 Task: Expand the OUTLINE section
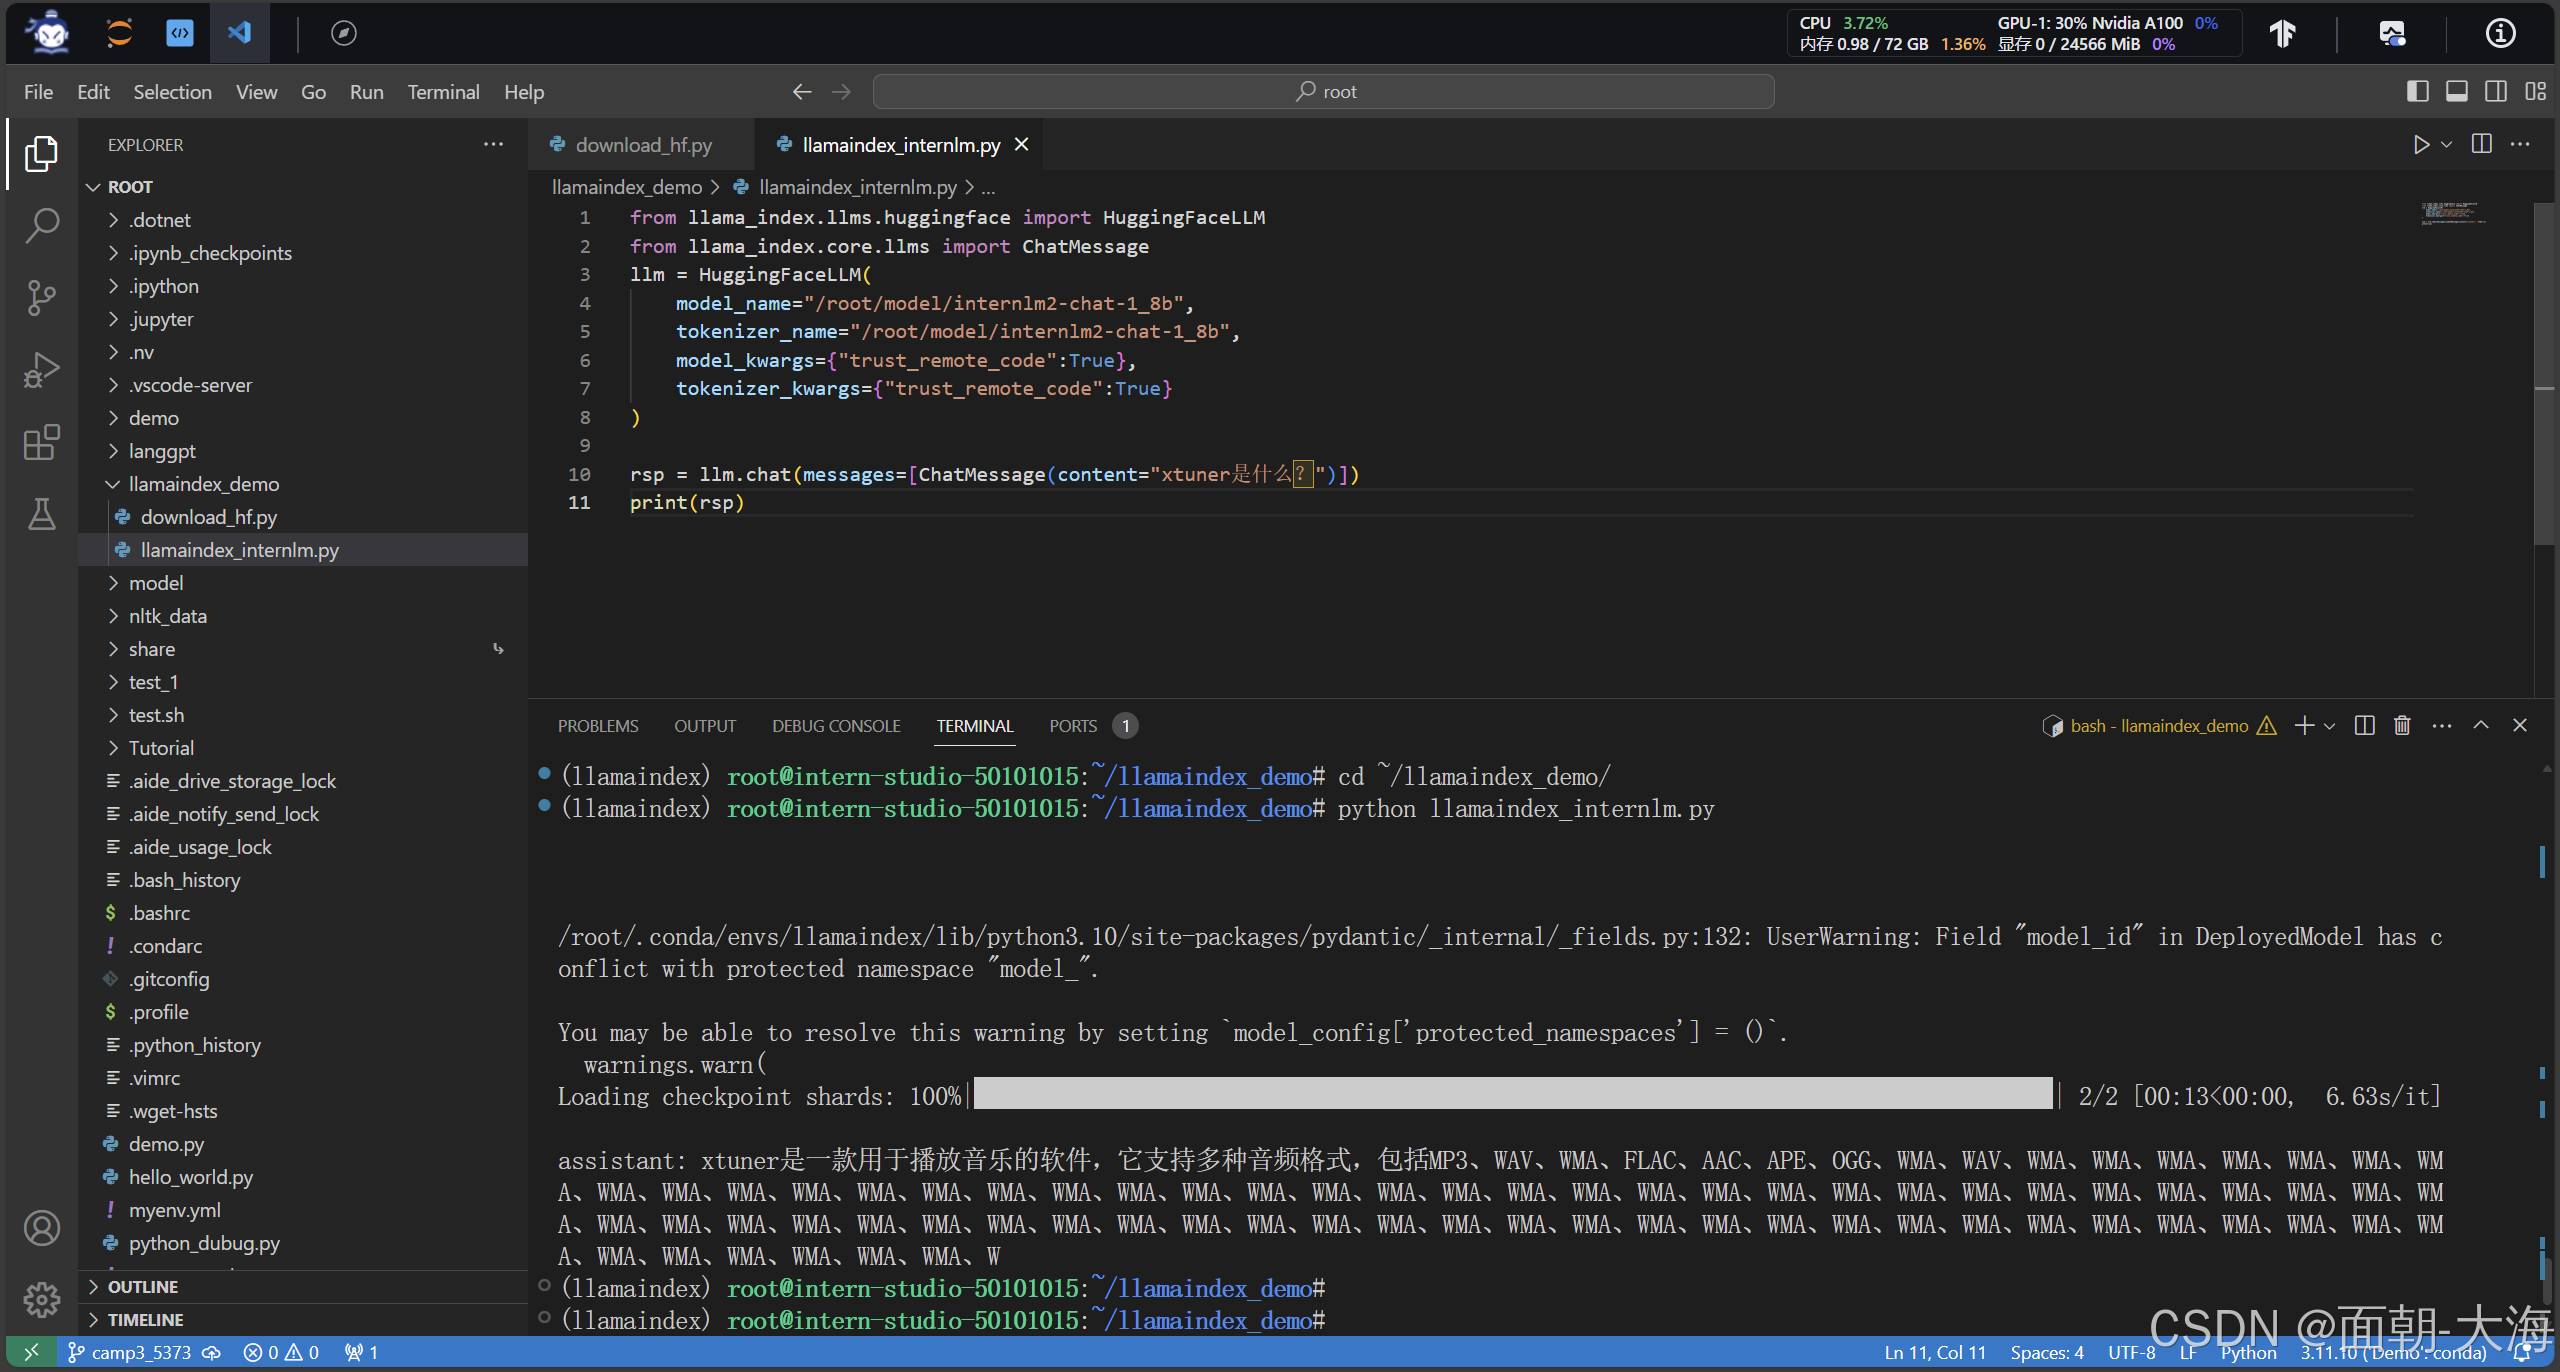click(x=142, y=1287)
